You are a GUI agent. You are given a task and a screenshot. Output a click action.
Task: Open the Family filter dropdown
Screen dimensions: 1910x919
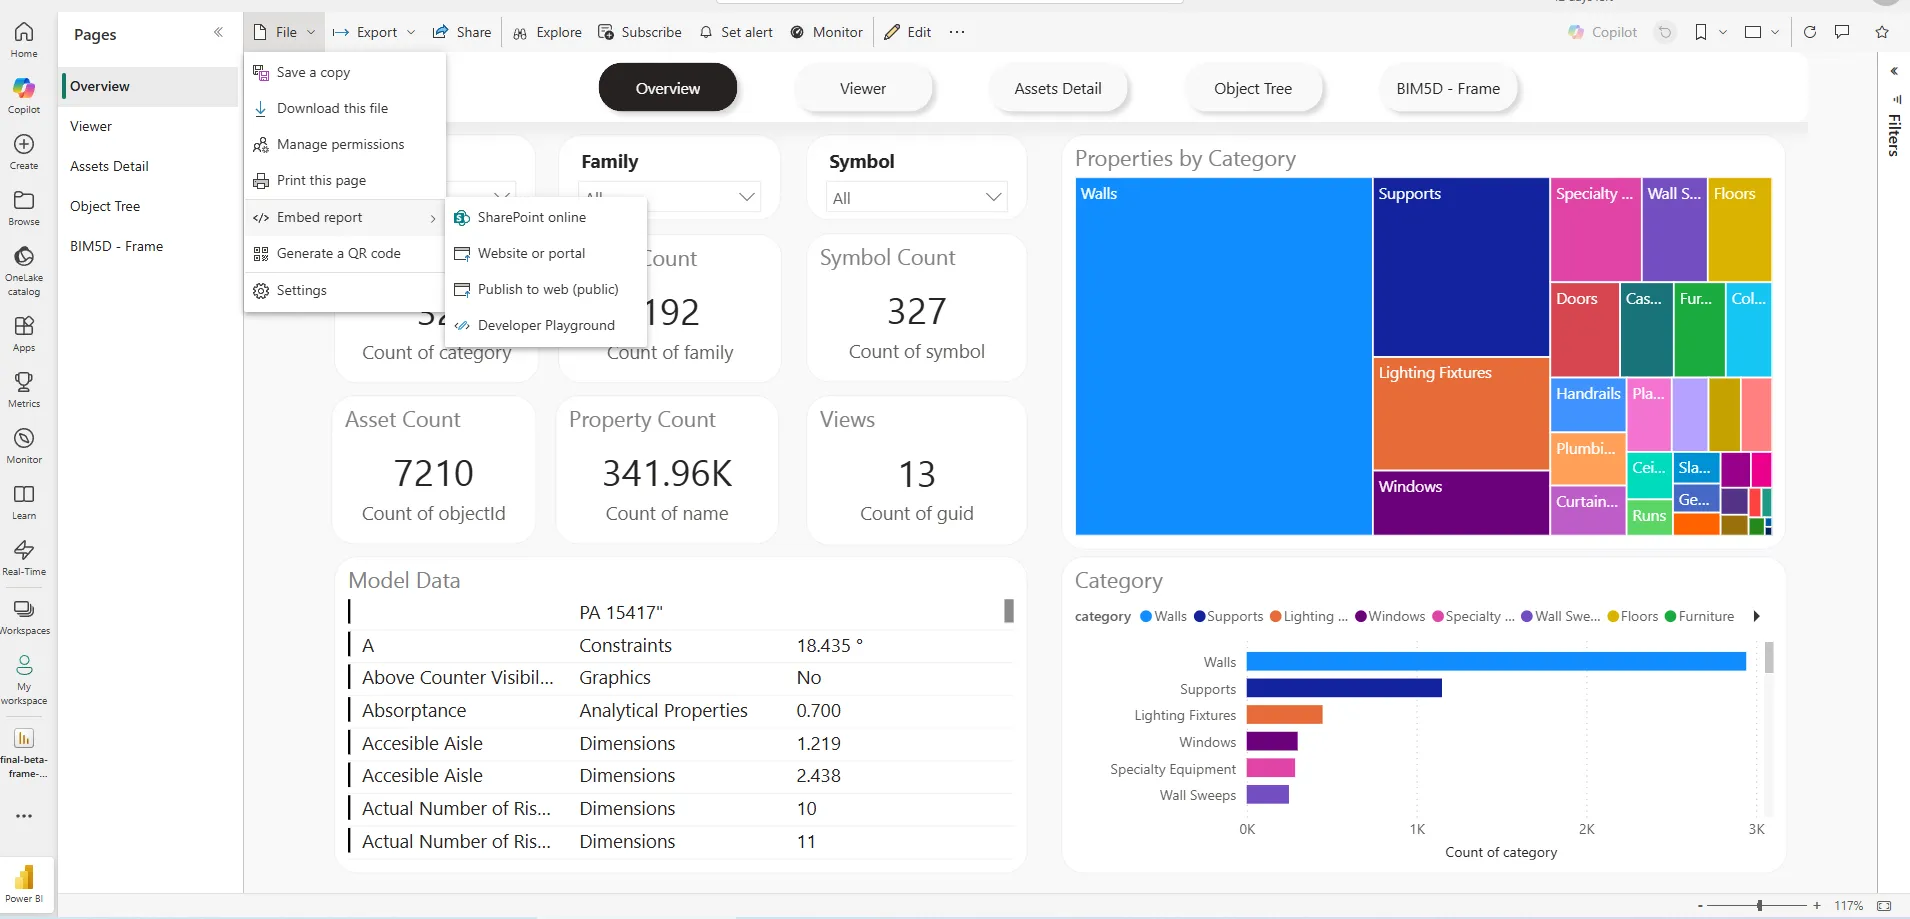coord(747,196)
